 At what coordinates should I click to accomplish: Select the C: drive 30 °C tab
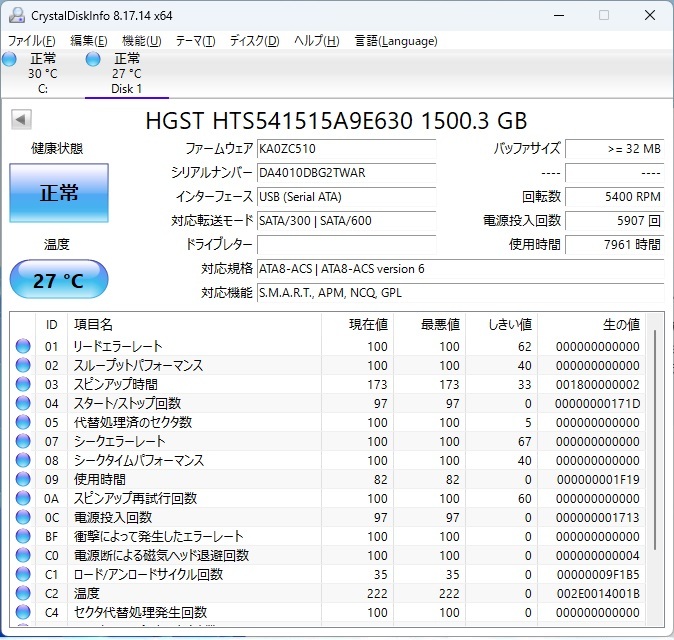pos(43,73)
